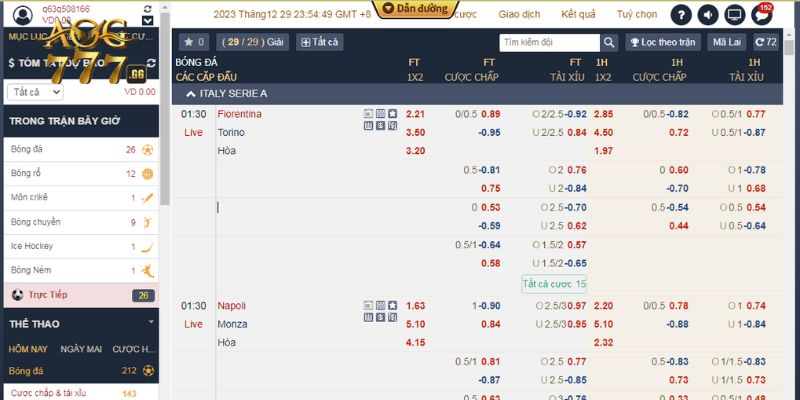Click the magnifier search icon
This screenshot has height=400, width=800.
[609, 43]
